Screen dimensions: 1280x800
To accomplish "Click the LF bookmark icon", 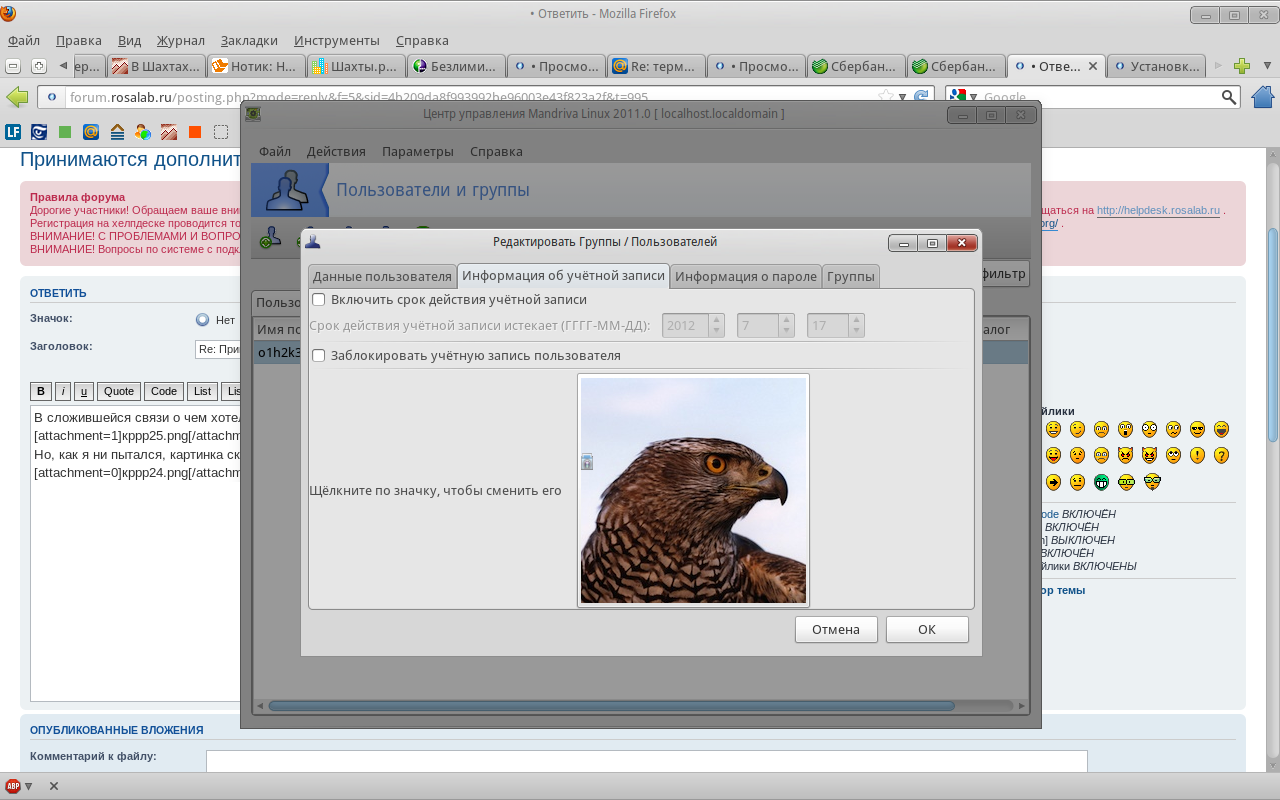I will (x=13, y=132).
